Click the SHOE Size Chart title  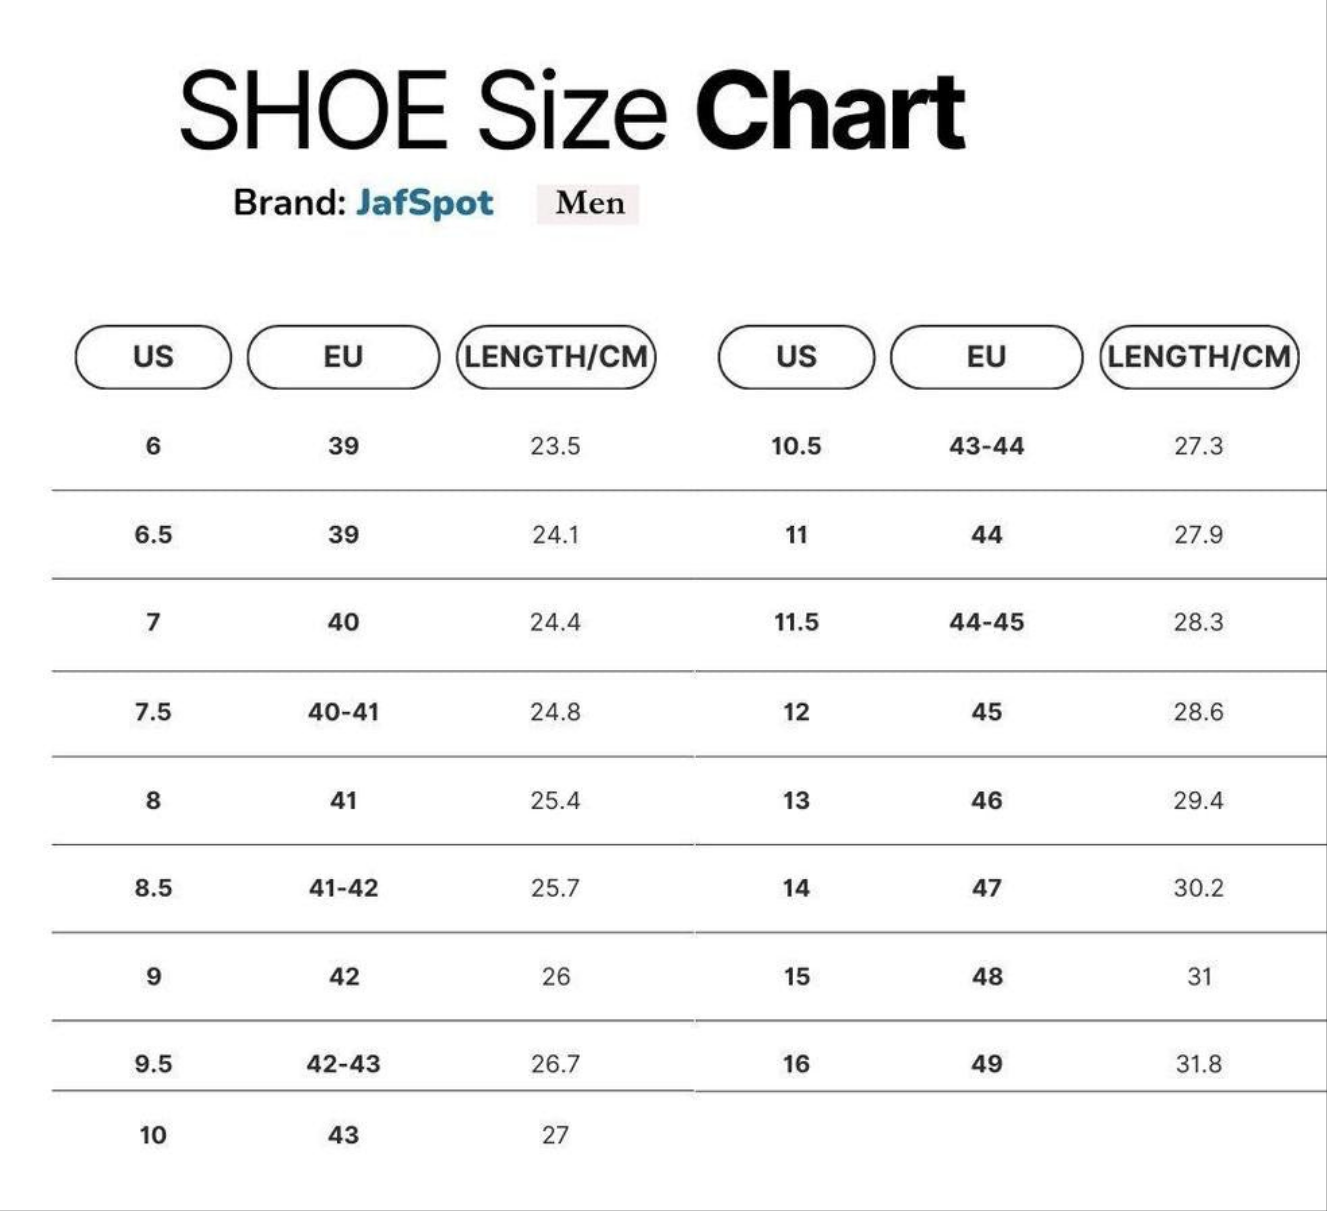(x=571, y=110)
